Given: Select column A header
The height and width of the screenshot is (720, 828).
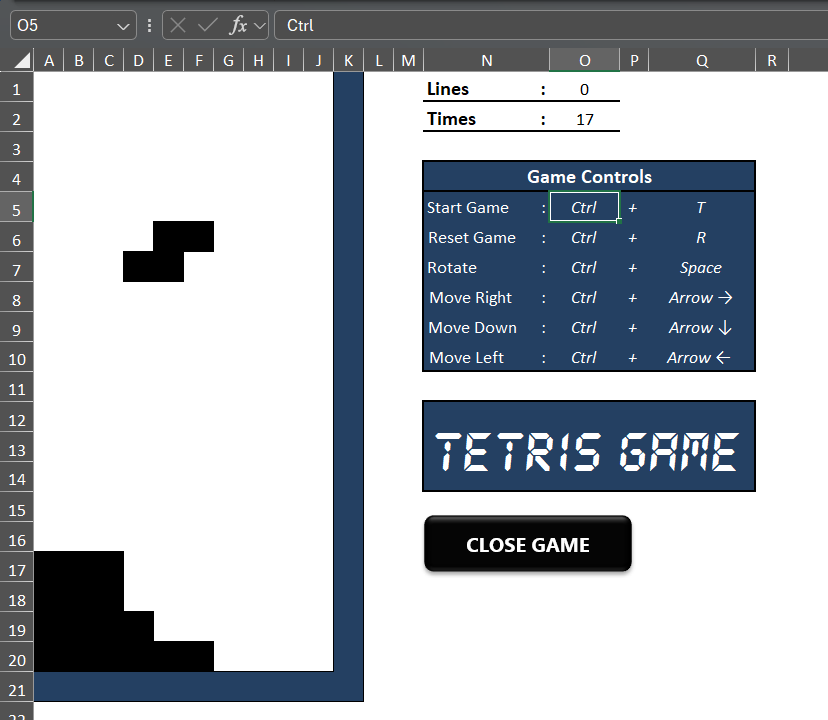Looking at the screenshot, I should pyautogui.click(x=49, y=61).
